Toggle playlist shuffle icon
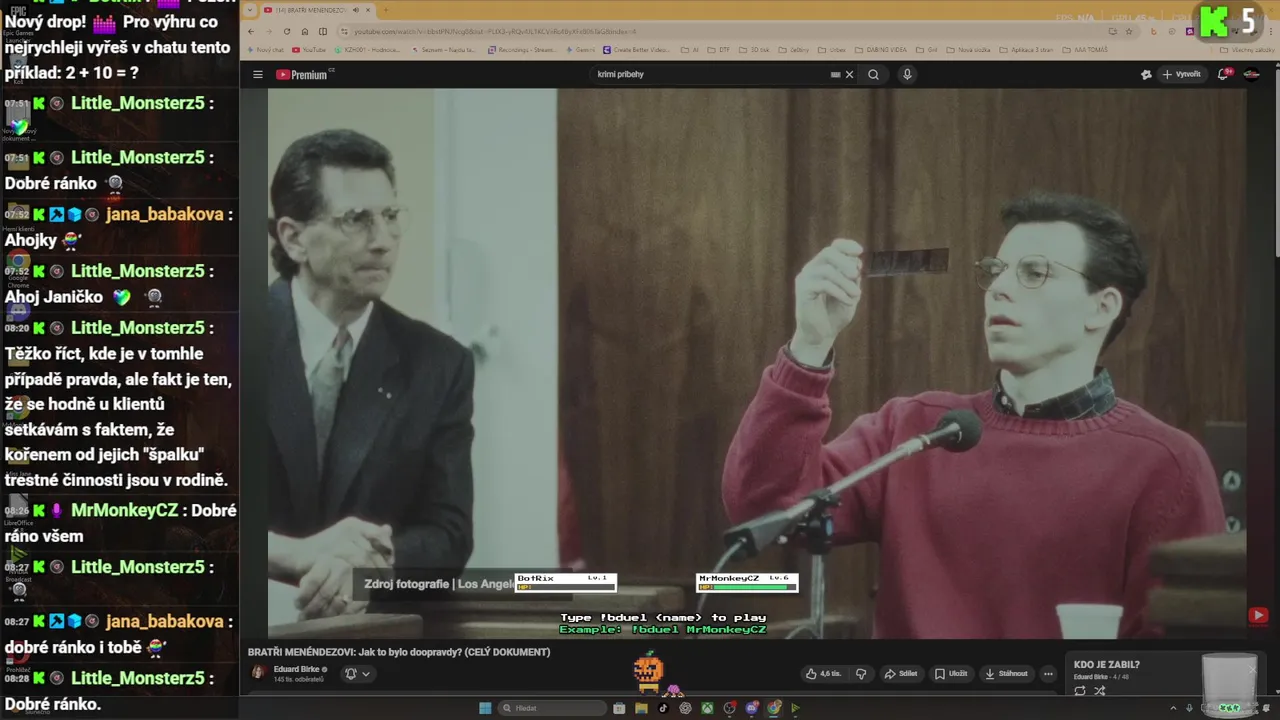1280x720 pixels. point(1100,691)
